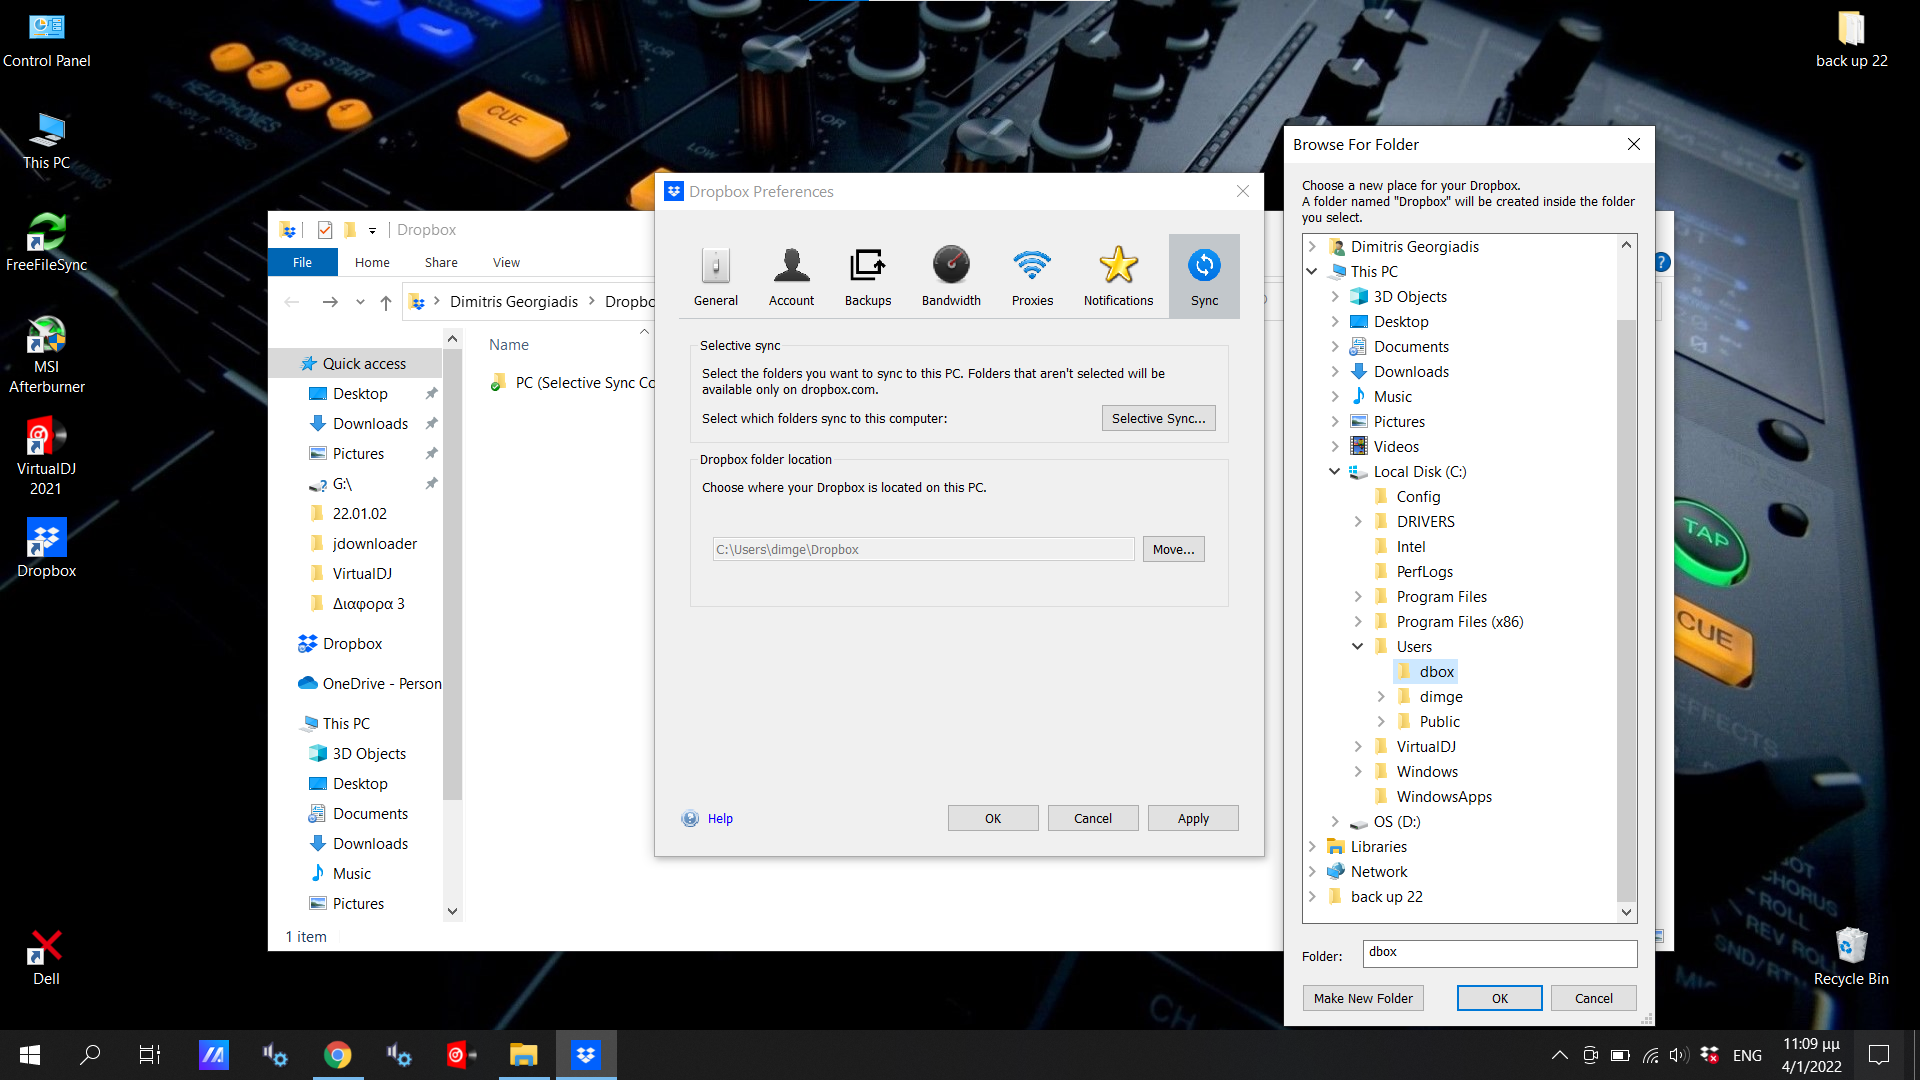Image resolution: width=1920 pixels, height=1080 pixels.
Task: Expand Program Files node
Action: [x=1357, y=596]
